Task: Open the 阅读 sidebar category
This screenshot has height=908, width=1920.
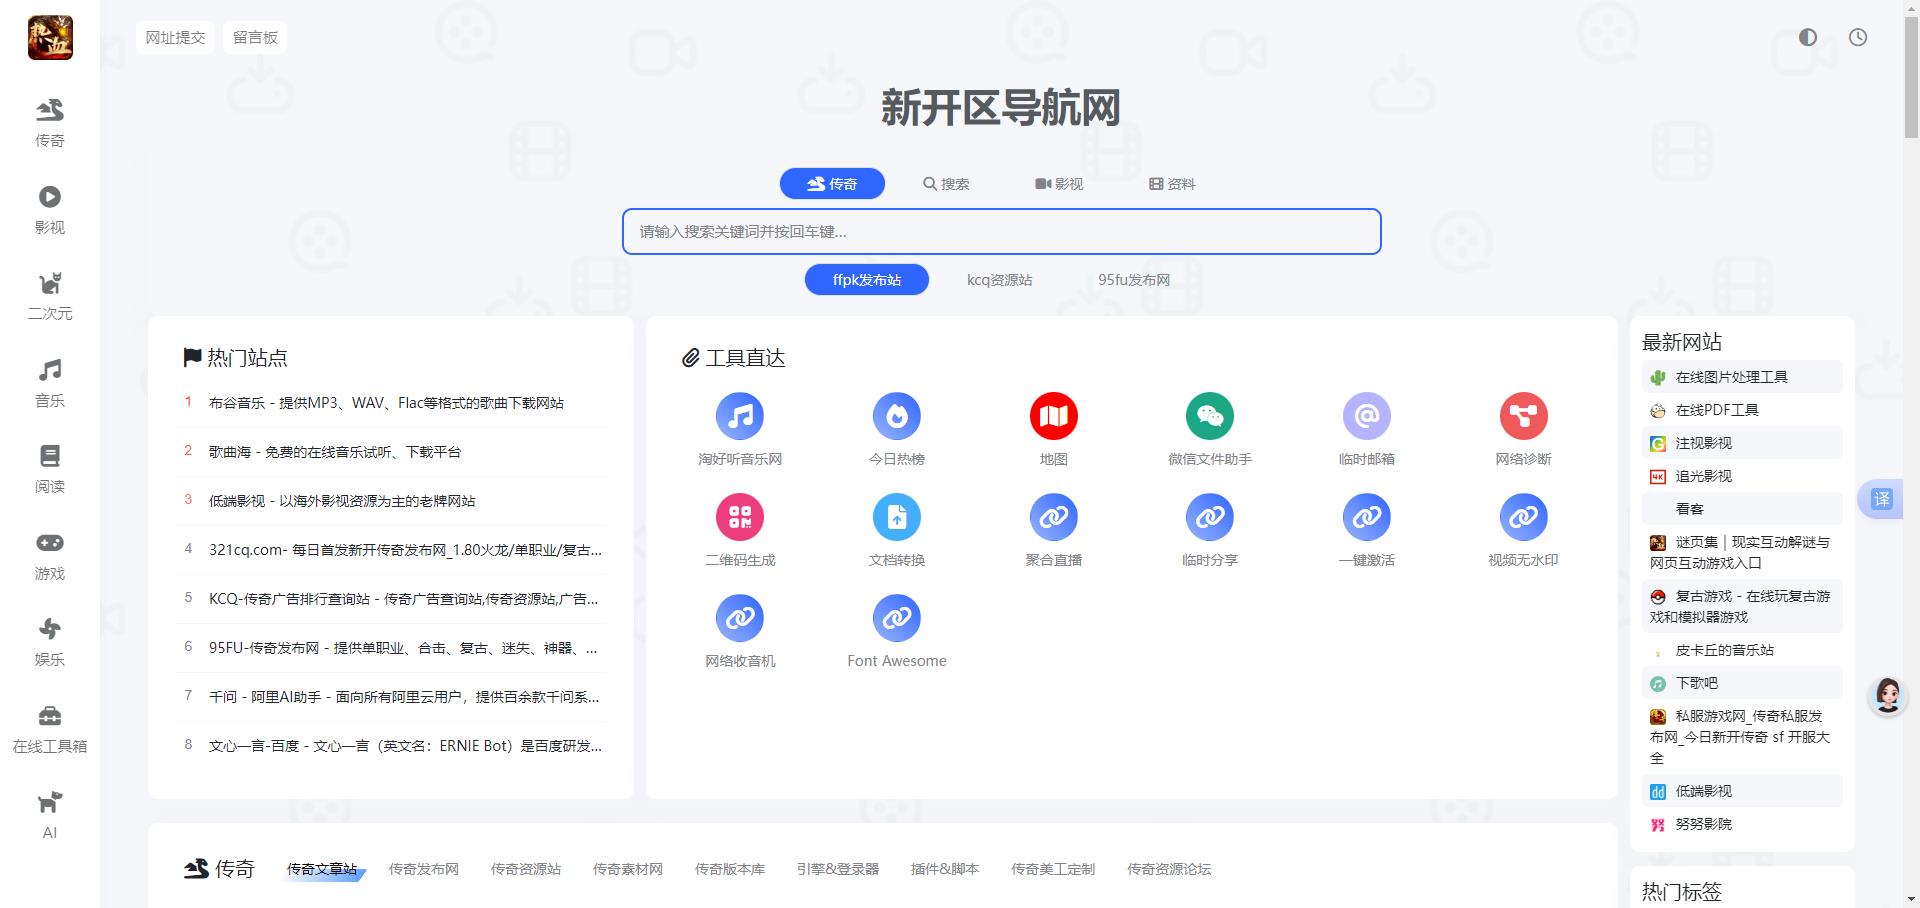Action: (50, 469)
